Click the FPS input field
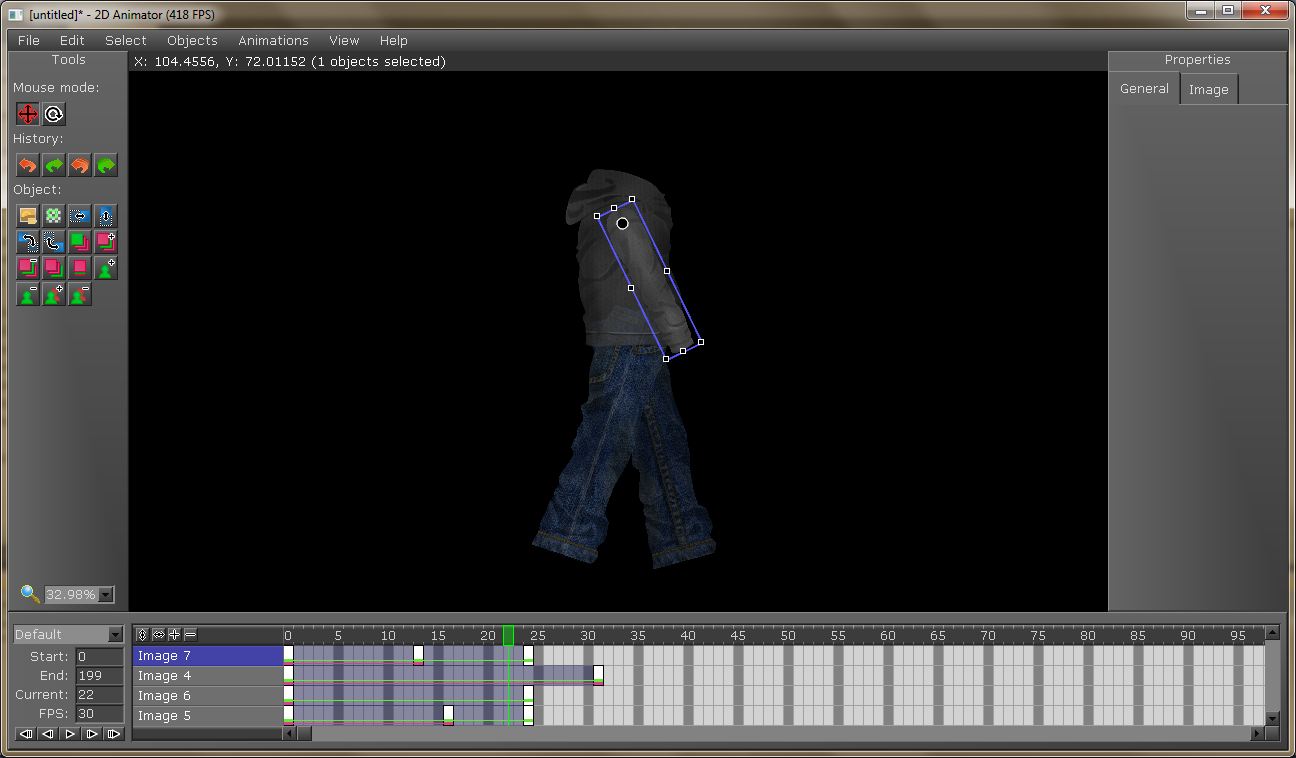Viewport: 1296px width, 758px height. tap(98, 714)
